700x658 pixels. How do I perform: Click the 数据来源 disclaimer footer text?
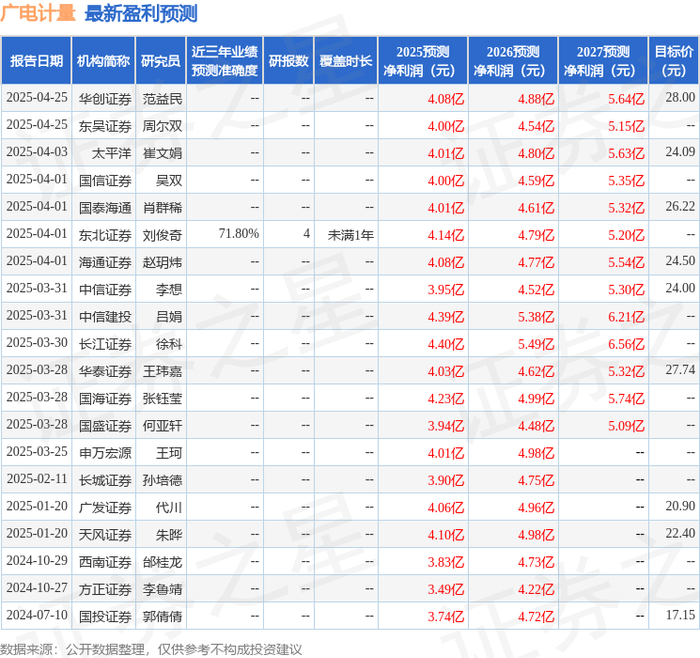coord(151,649)
